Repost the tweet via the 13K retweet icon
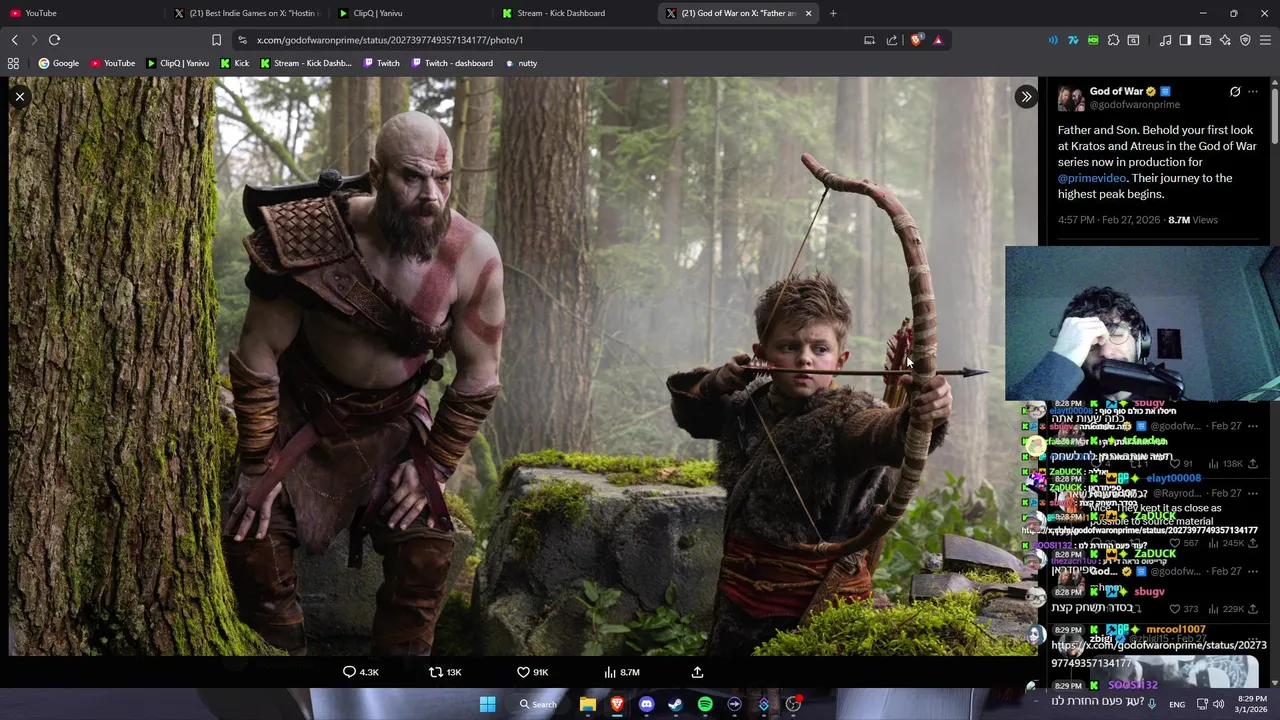Viewport: 1280px width, 720px height. 445,672
